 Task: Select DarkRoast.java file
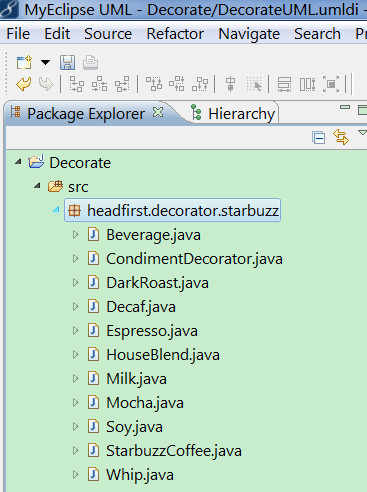[157, 283]
